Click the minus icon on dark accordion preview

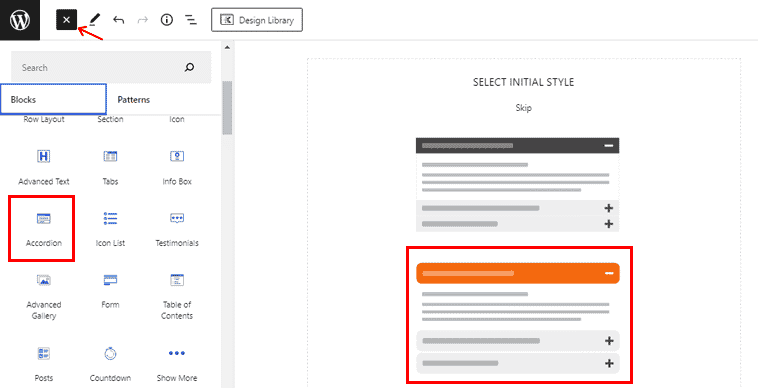tap(609, 145)
